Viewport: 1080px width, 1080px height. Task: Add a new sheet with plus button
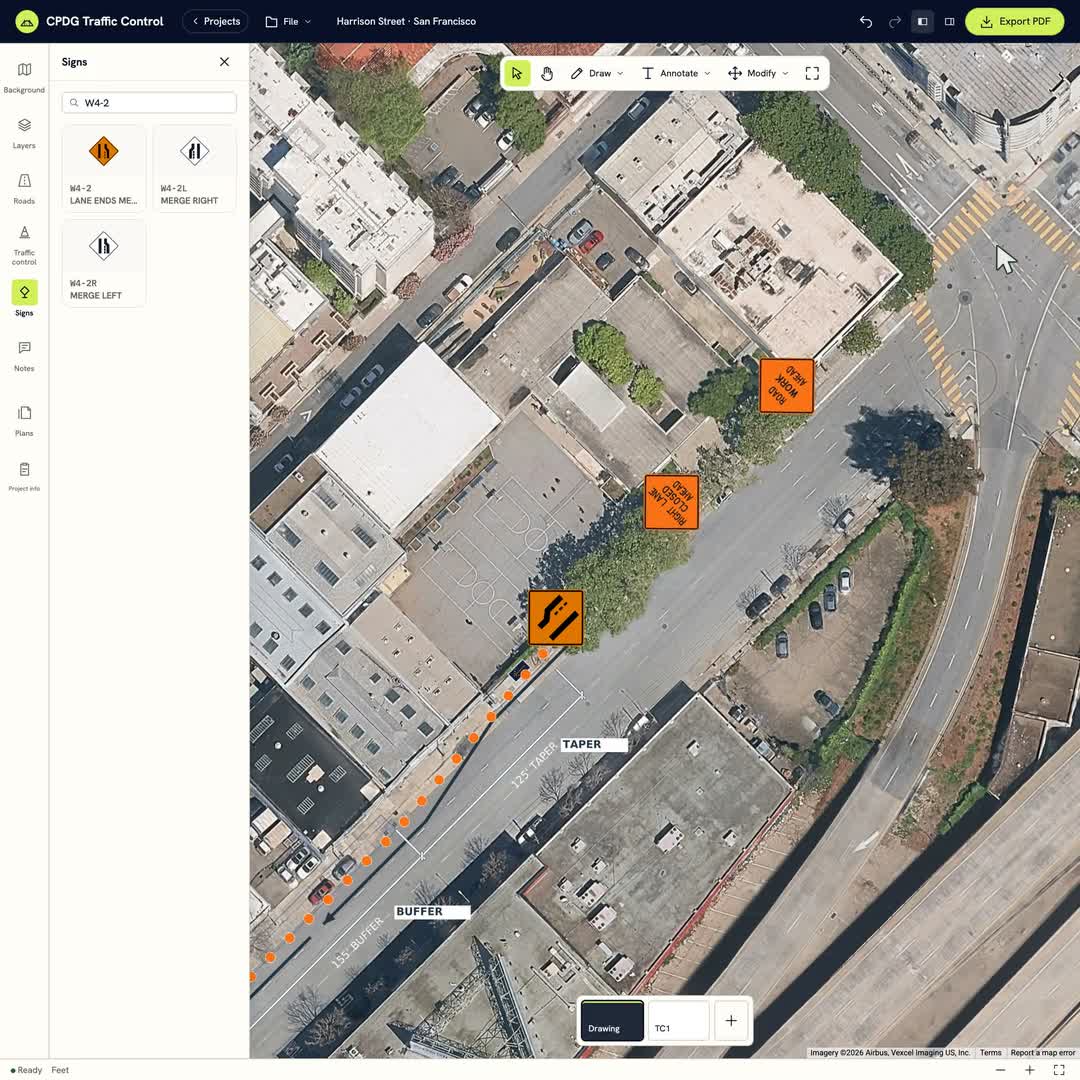pyautogui.click(x=731, y=1020)
